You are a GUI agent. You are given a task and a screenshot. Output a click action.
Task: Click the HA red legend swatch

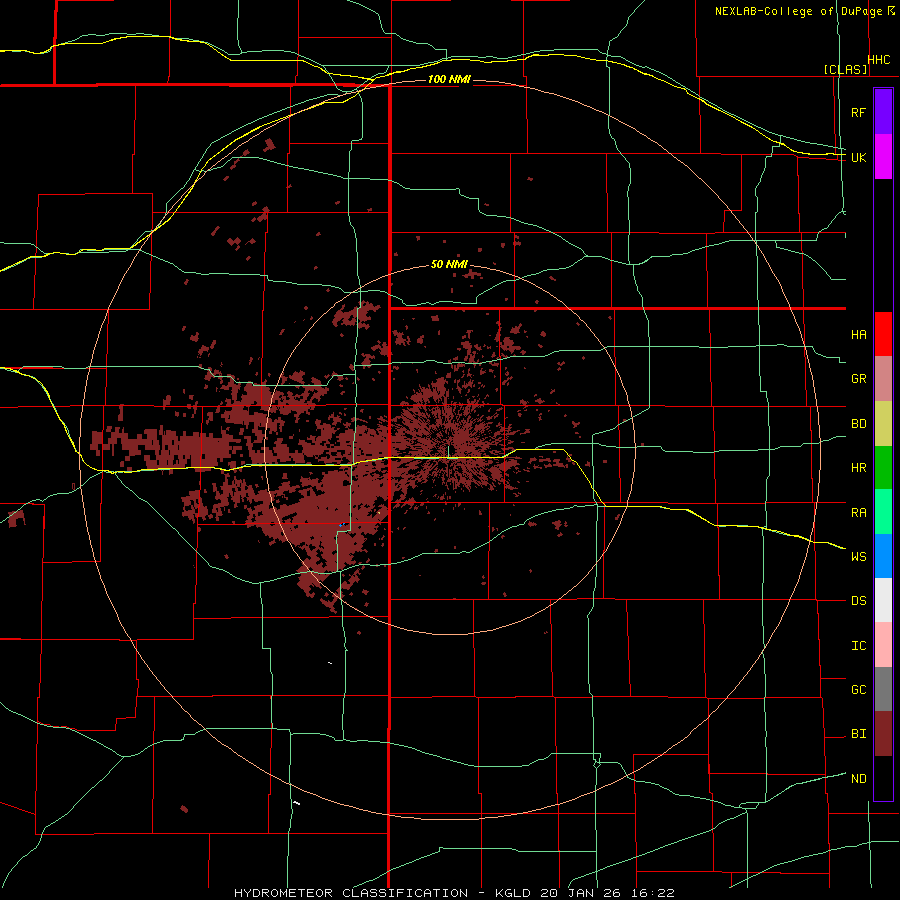[x=883, y=334]
